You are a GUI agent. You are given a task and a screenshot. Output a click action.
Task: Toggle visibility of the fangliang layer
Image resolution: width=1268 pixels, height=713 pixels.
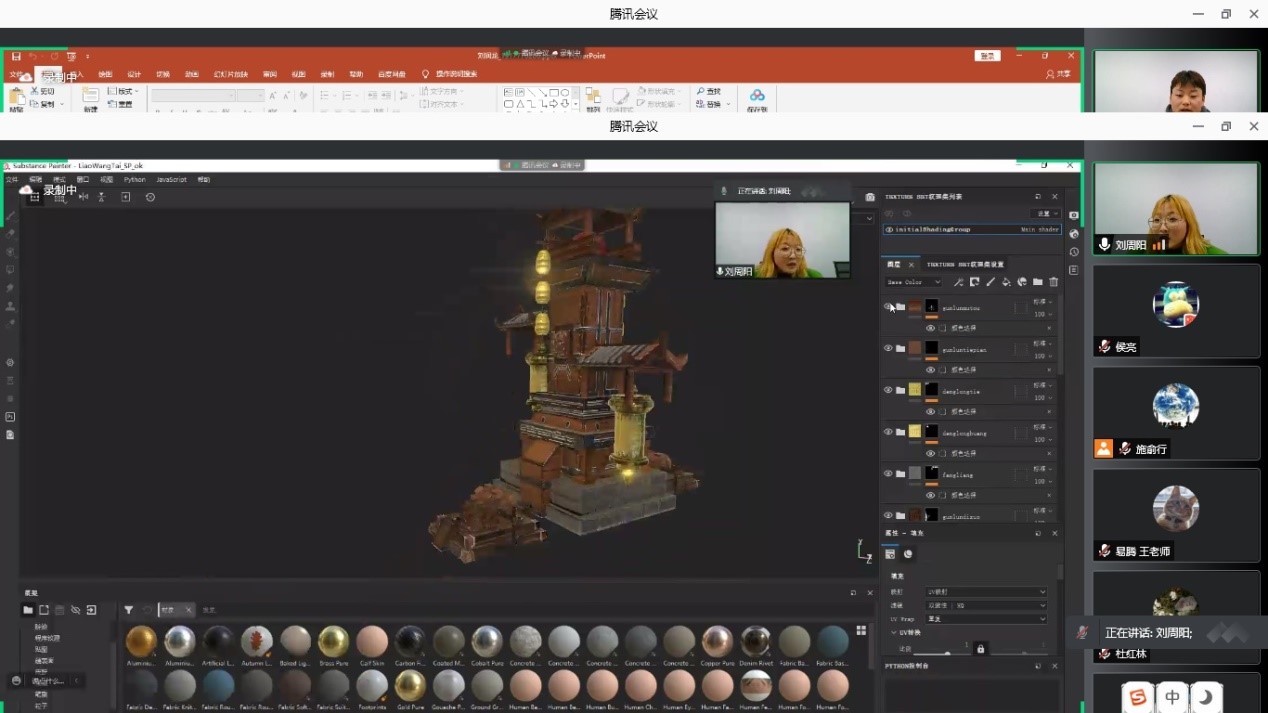[888, 474]
